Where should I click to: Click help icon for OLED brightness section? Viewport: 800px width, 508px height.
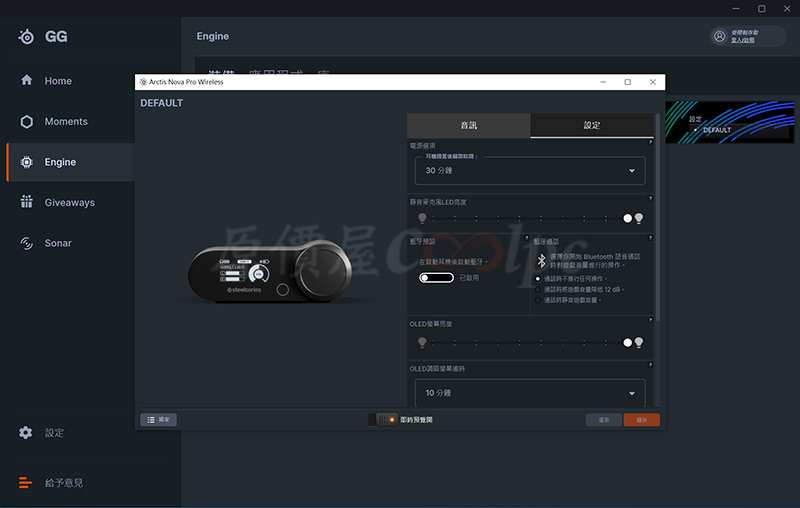pos(650,320)
